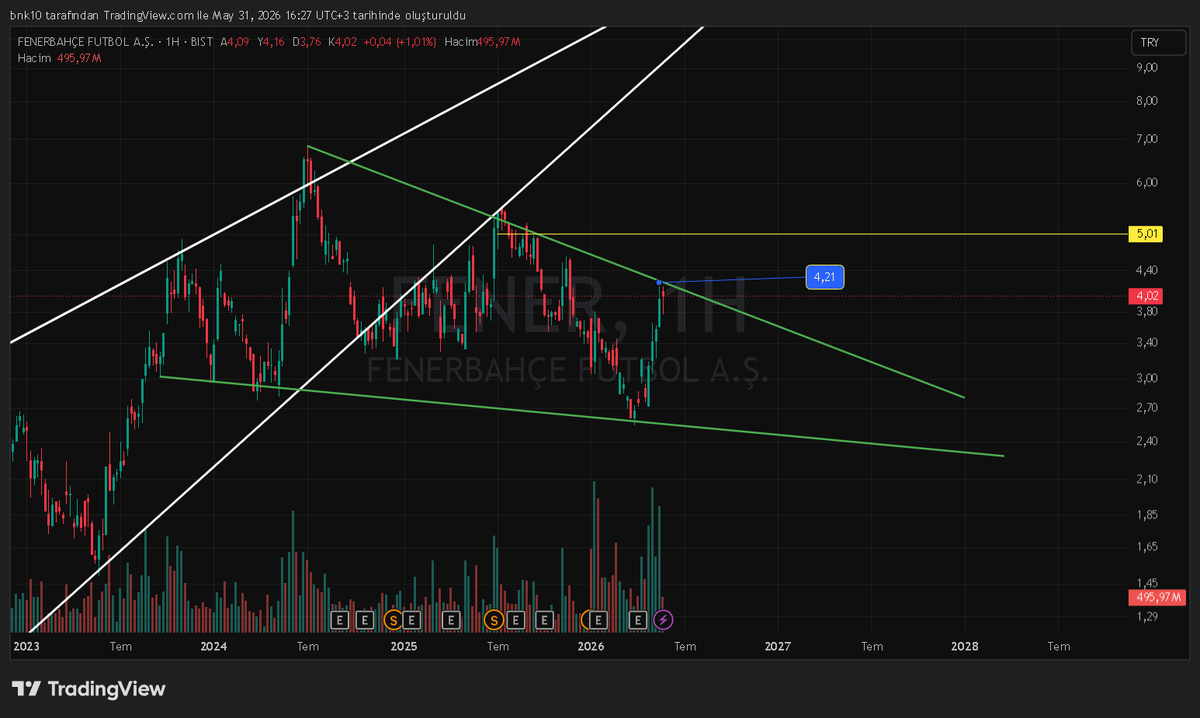1200x718 pixels.
Task: Click the blue anchor point of the 4,21 callout
Action: coord(661,282)
